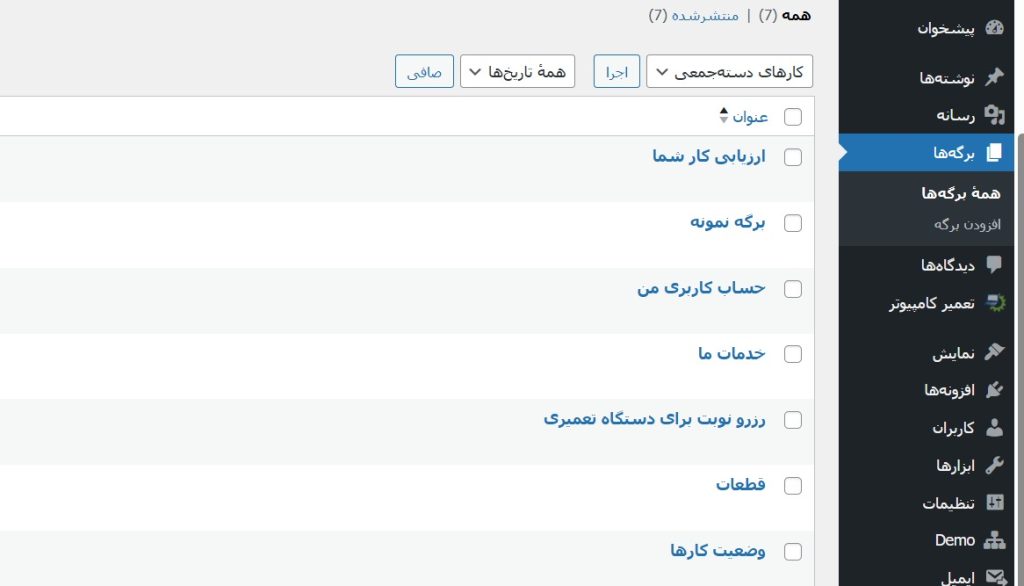Click the computer repair icon beside تعمیر کامپیوتر
This screenshot has width=1024, height=586.
click(x=995, y=303)
